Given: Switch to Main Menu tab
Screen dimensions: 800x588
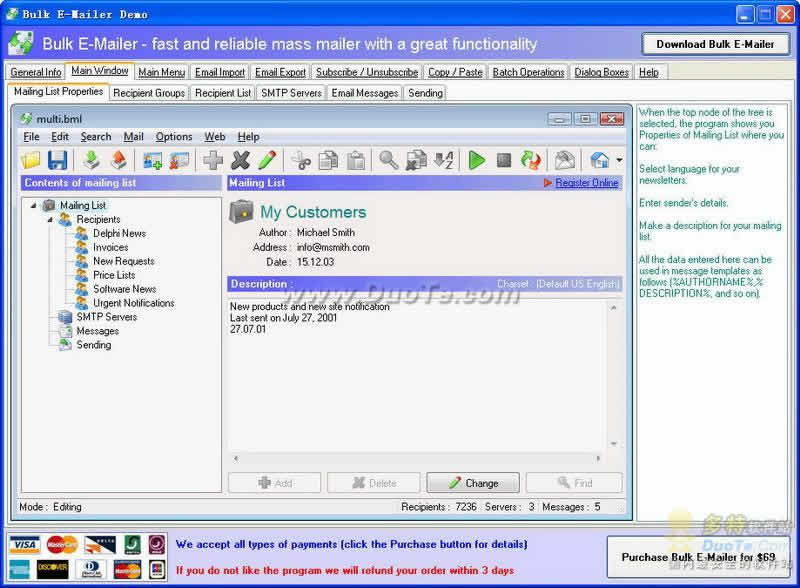Looking at the screenshot, I should click(x=162, y=72).
